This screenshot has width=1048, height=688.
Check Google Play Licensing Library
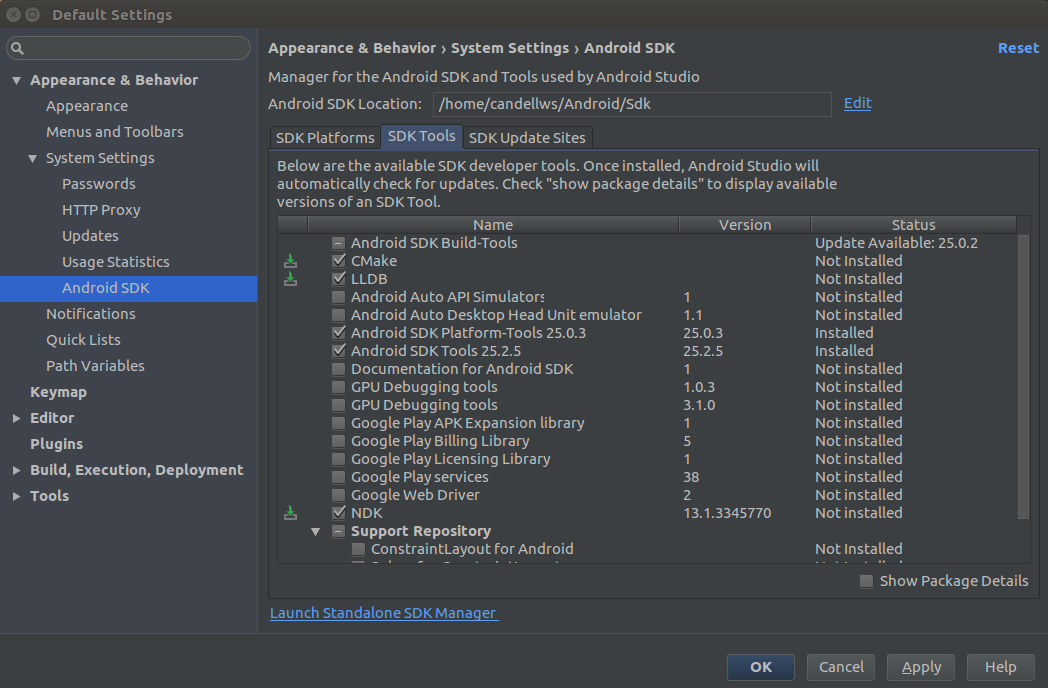point(339,459)
